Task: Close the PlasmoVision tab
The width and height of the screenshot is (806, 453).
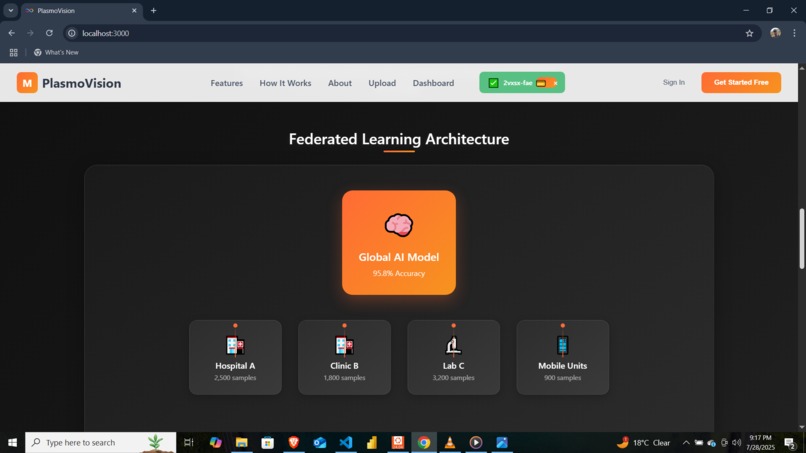Action: click(x=134, y=10)
